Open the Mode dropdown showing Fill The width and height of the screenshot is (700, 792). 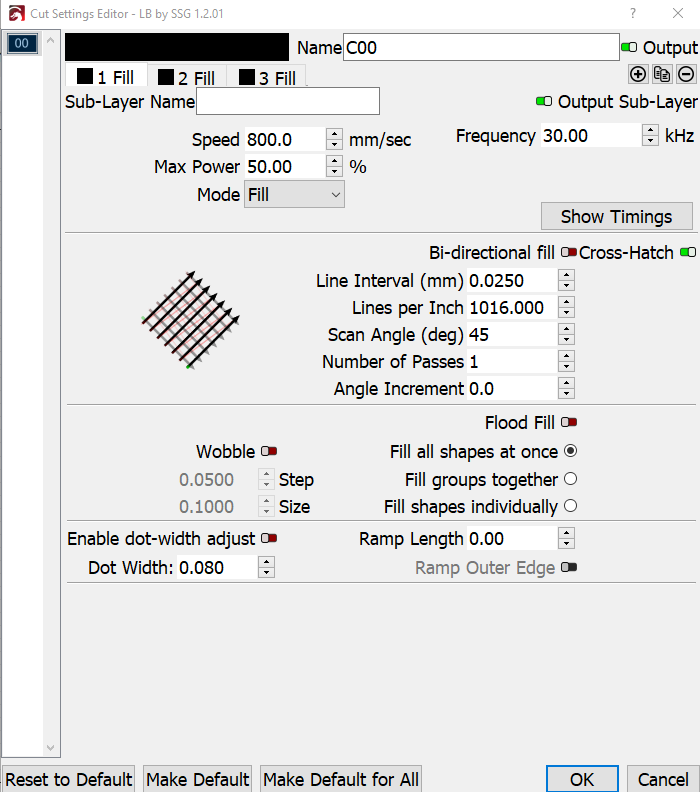pyautogui.click(x=294, y=195)
